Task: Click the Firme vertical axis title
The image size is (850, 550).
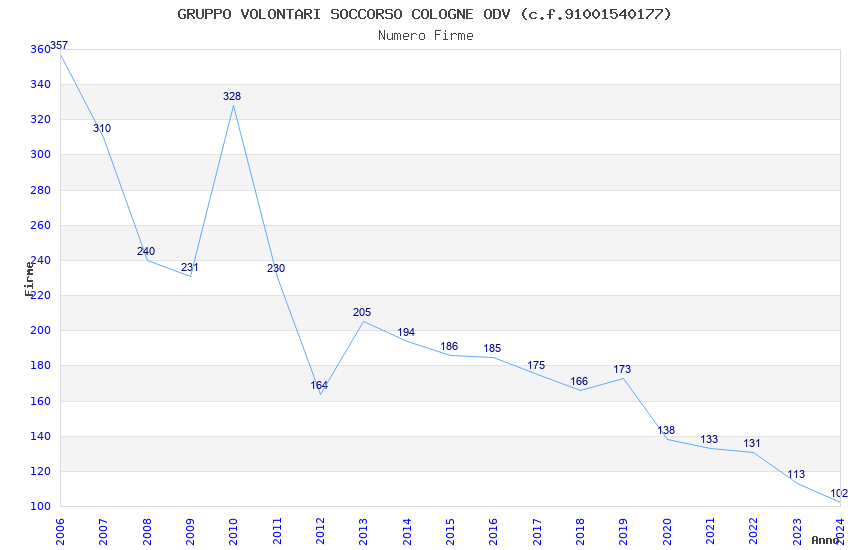Action: click(29, 279)
